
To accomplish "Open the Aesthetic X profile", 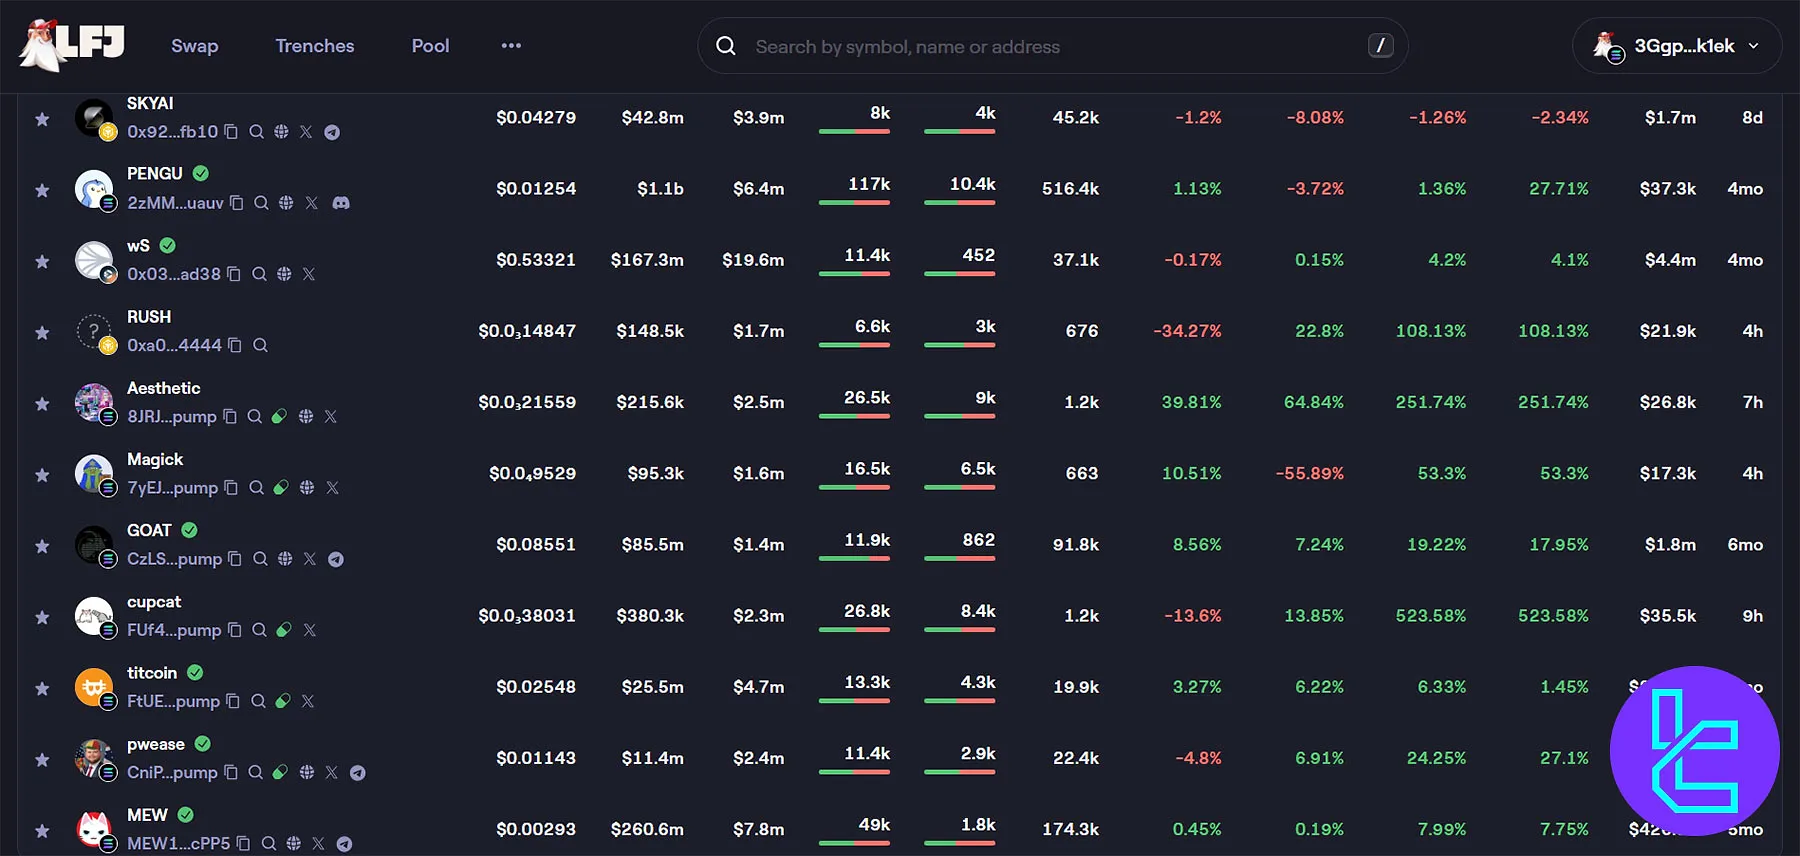I will [331, 416].
